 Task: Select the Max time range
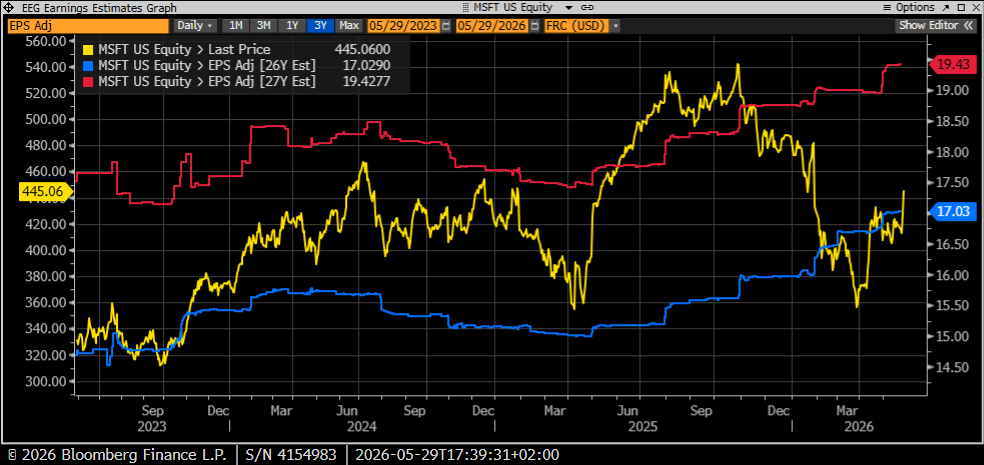pyautogui.click(x=349, y=26)
